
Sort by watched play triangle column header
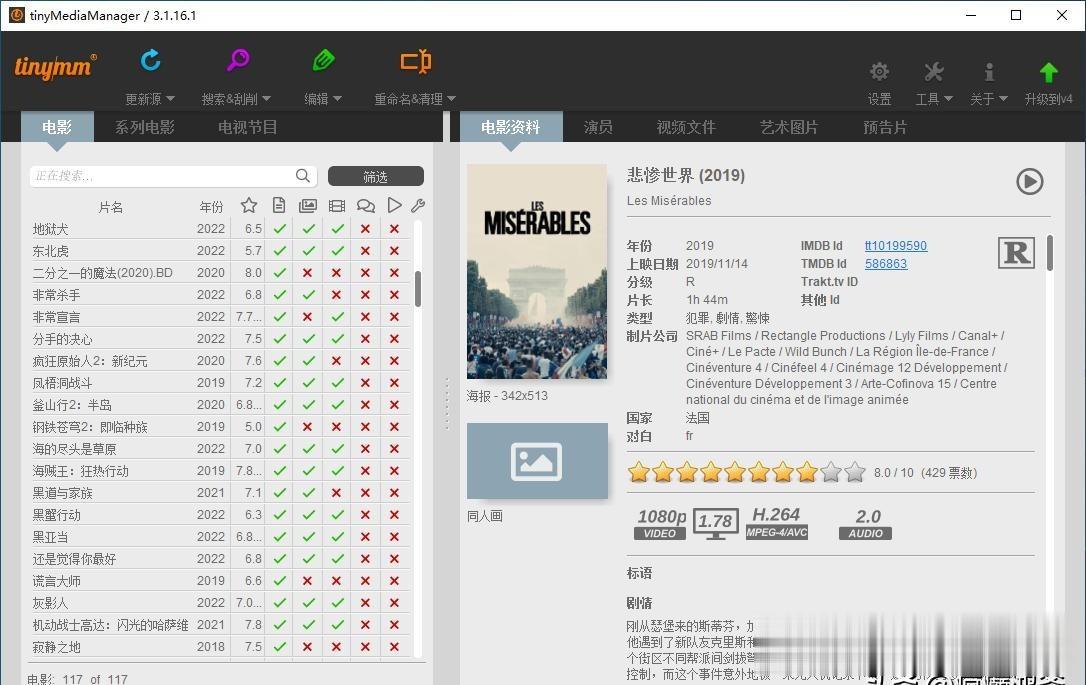click(394, 205)
